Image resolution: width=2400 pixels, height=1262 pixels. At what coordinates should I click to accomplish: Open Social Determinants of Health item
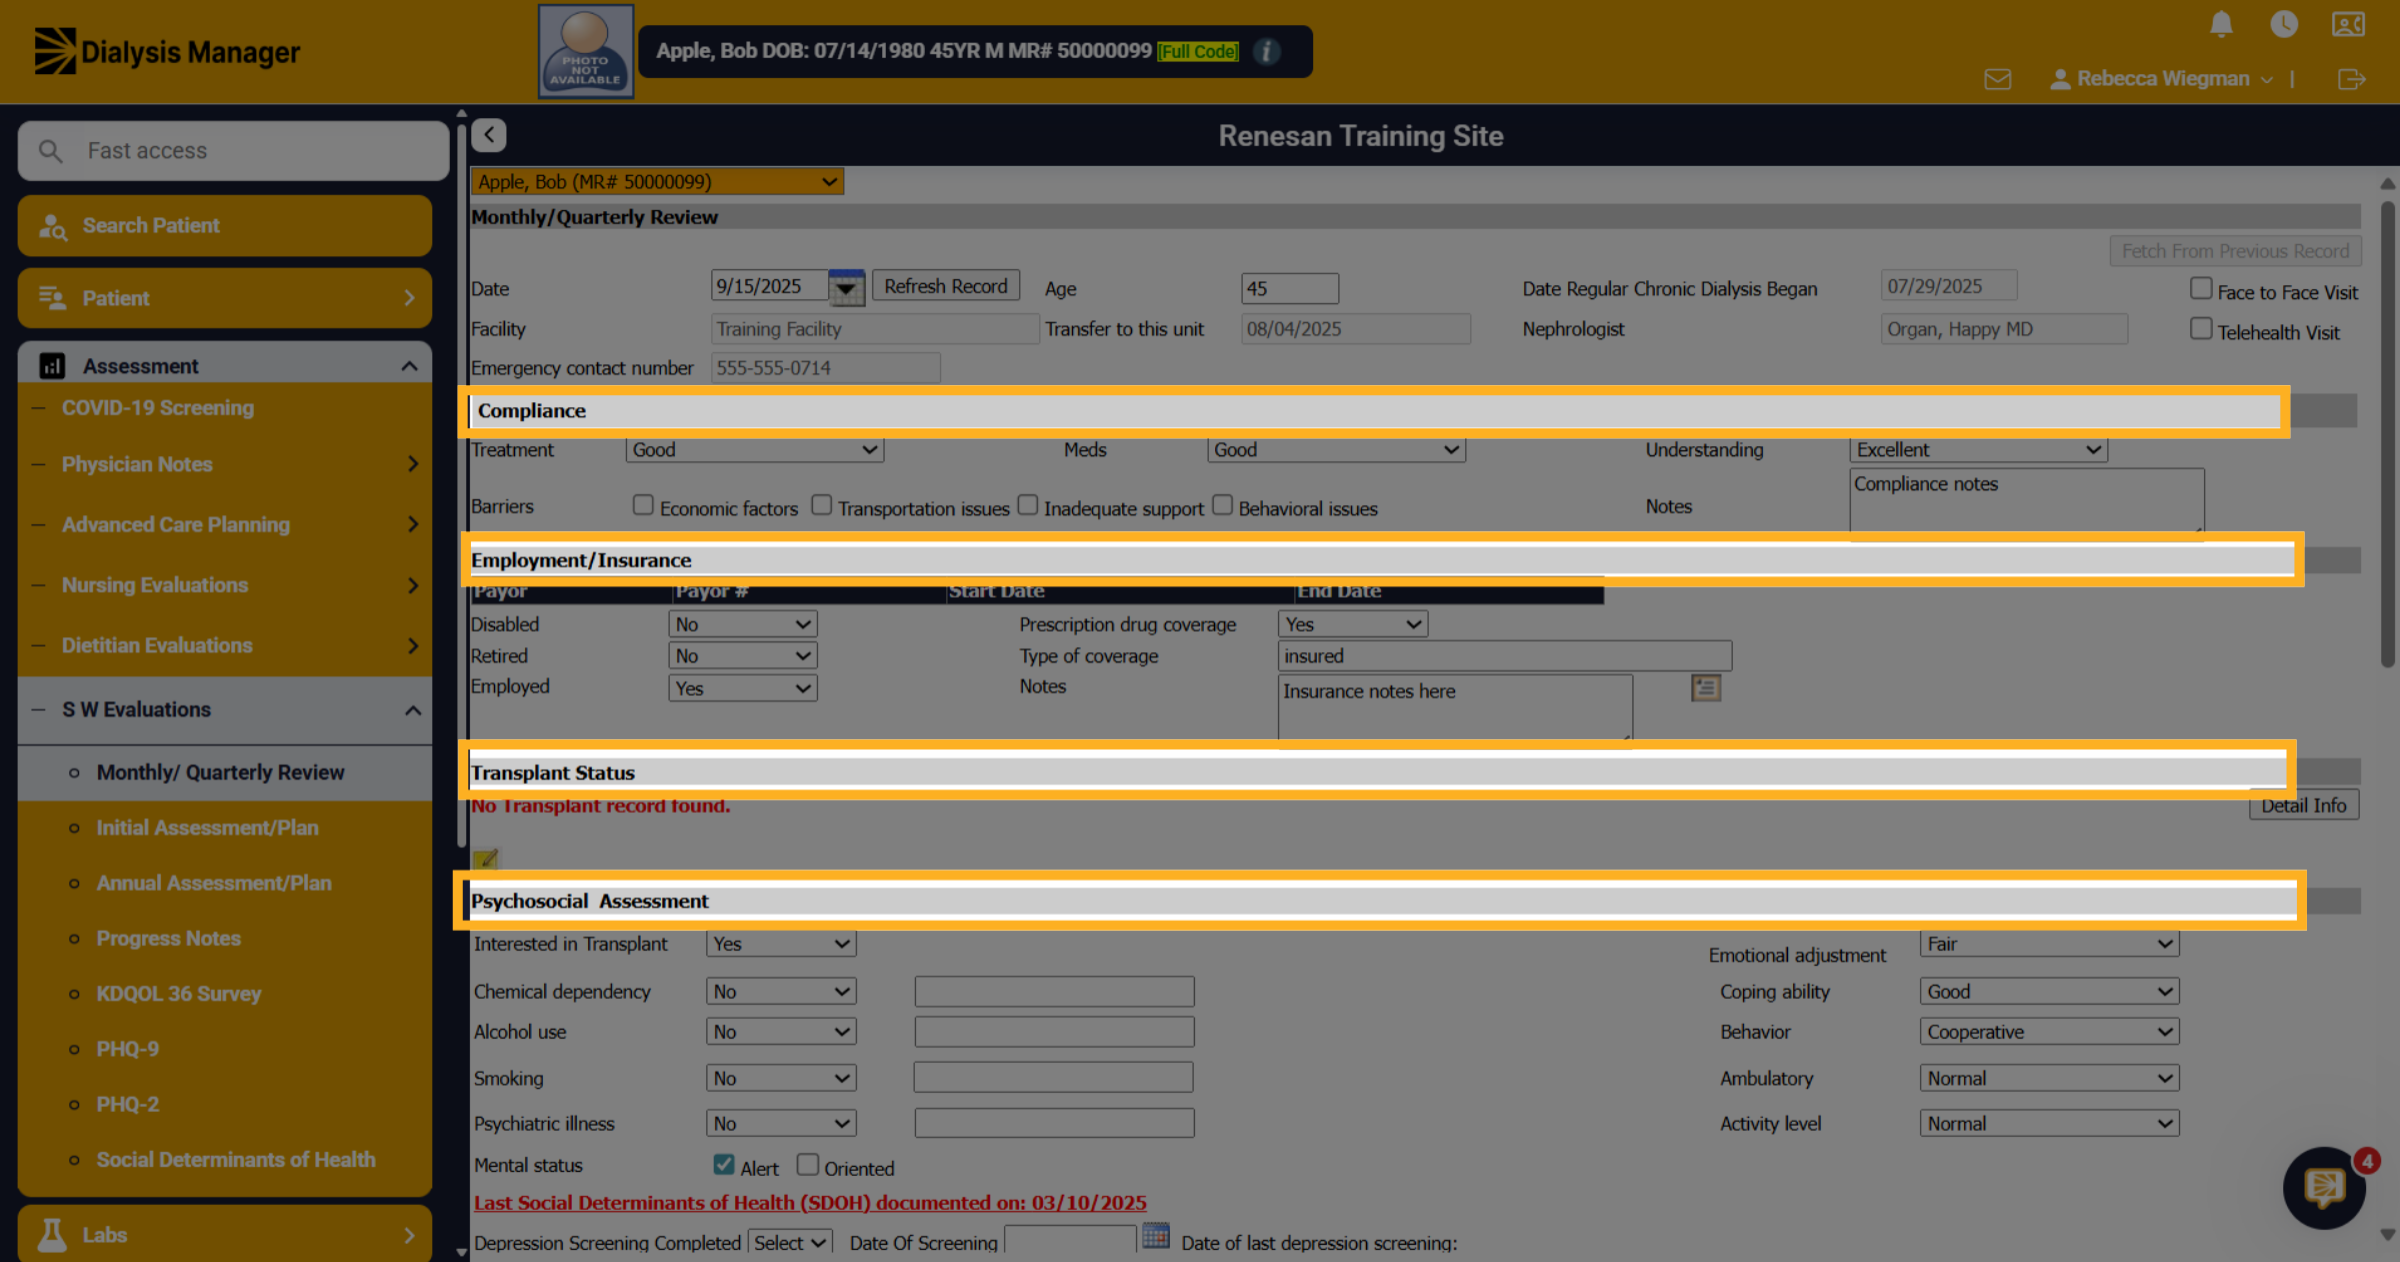(235, 1160)
